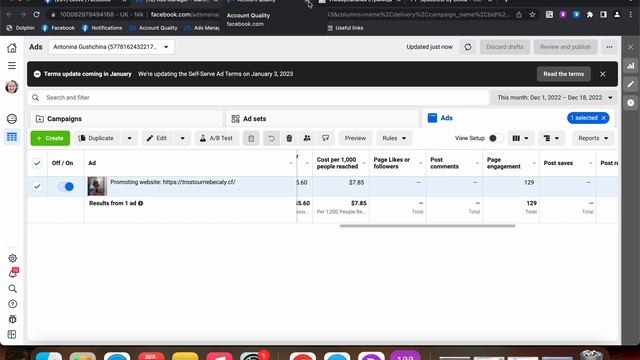Screen dimensions: 640x360
Task: Open edit pencil icon on right rail
Action: (631, 84)
